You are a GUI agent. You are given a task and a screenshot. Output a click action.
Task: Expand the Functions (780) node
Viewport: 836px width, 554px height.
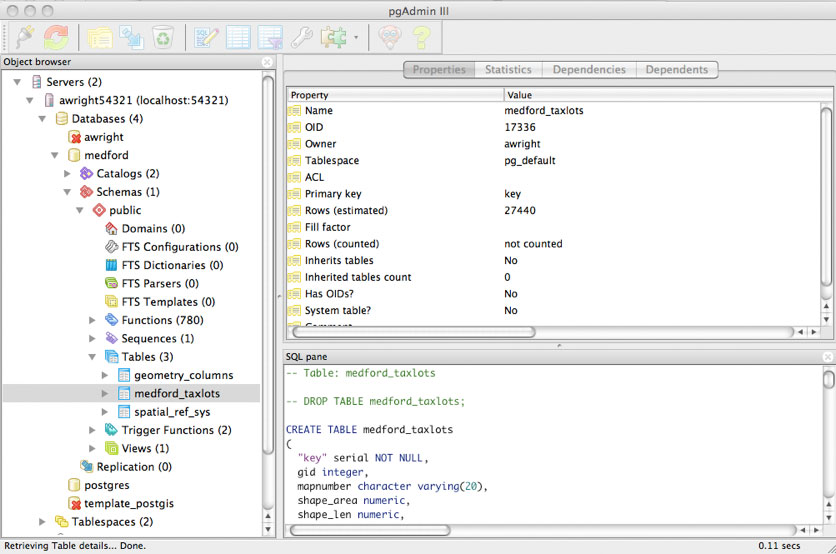coord(94,320)
